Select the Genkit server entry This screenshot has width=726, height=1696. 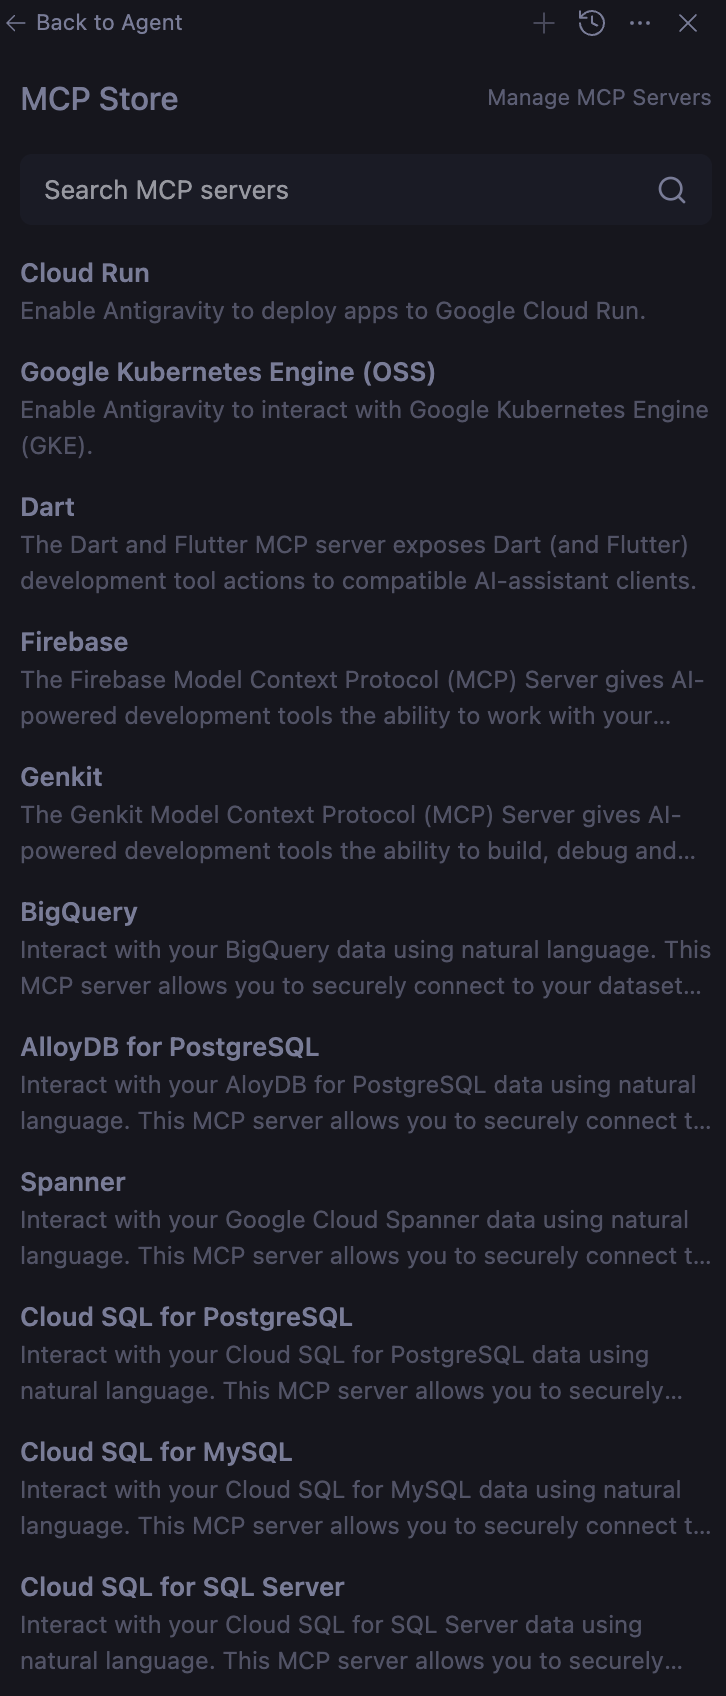point(62,777)
